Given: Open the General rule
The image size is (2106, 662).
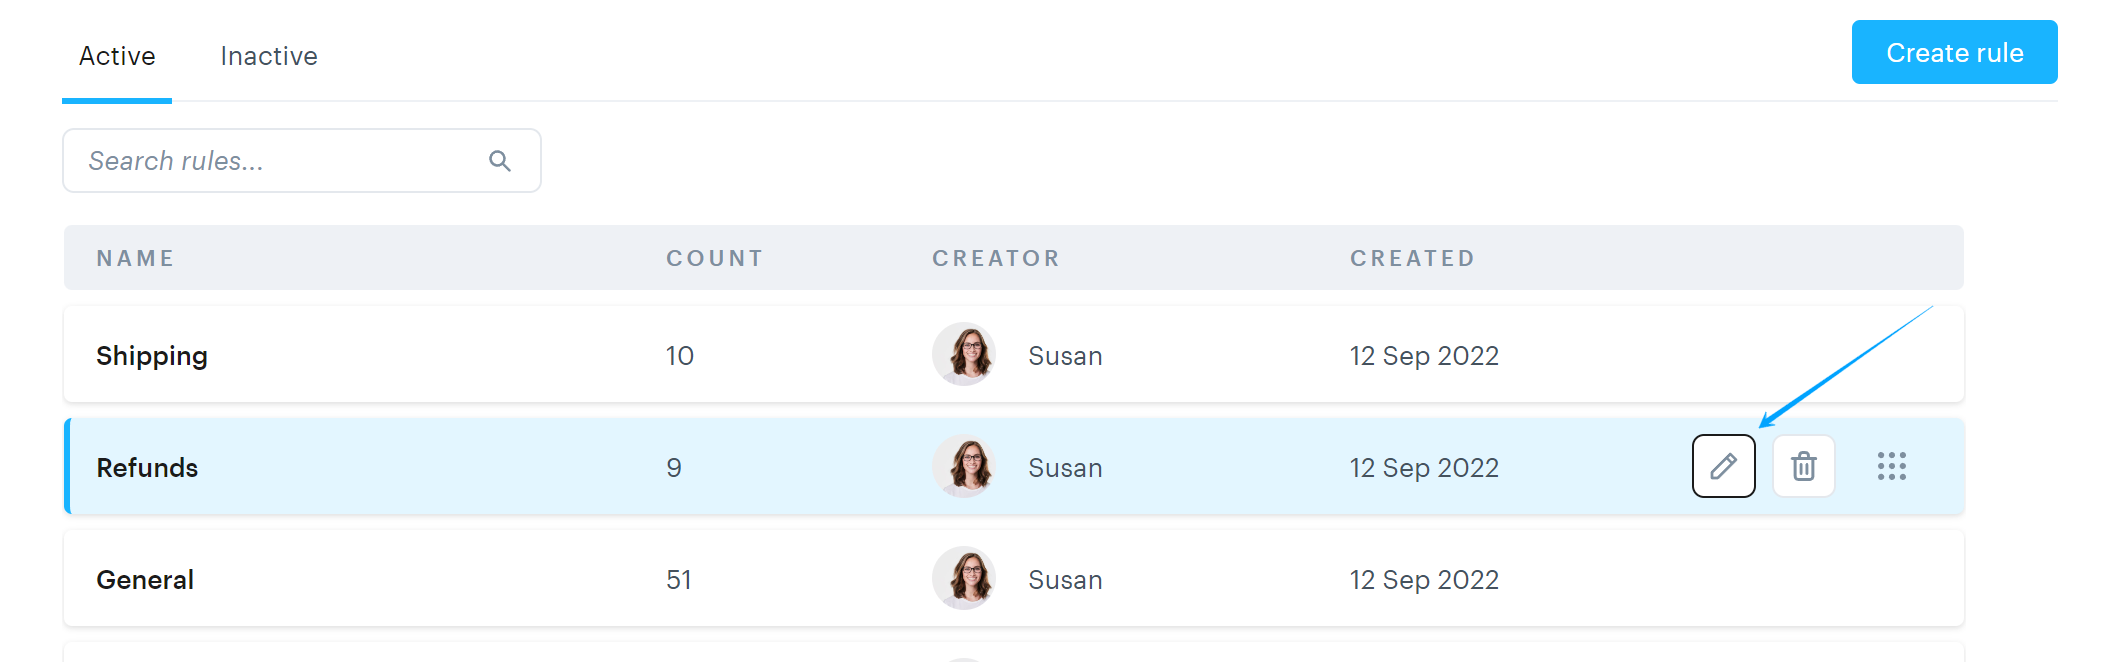Looking at the screenshot, I should point(145,580).
